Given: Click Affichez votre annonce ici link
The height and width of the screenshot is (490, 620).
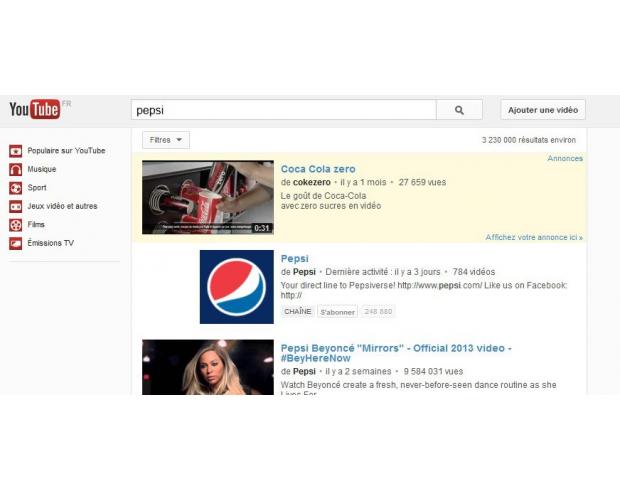Looking at the screenshot, I should pos(534,237).
